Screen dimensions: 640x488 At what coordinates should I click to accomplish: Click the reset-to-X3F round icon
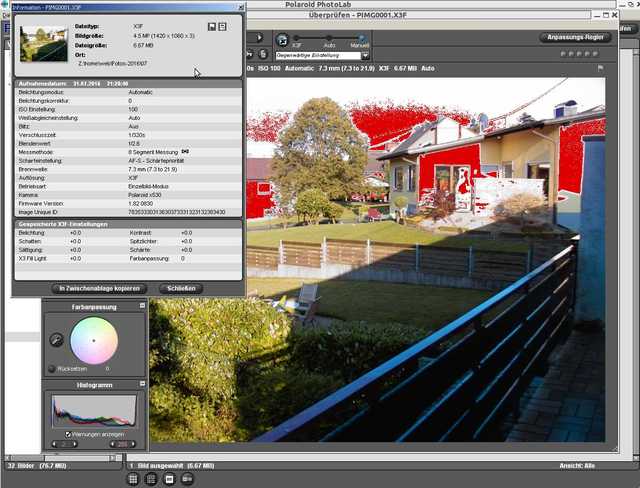[x=282, y=40]
